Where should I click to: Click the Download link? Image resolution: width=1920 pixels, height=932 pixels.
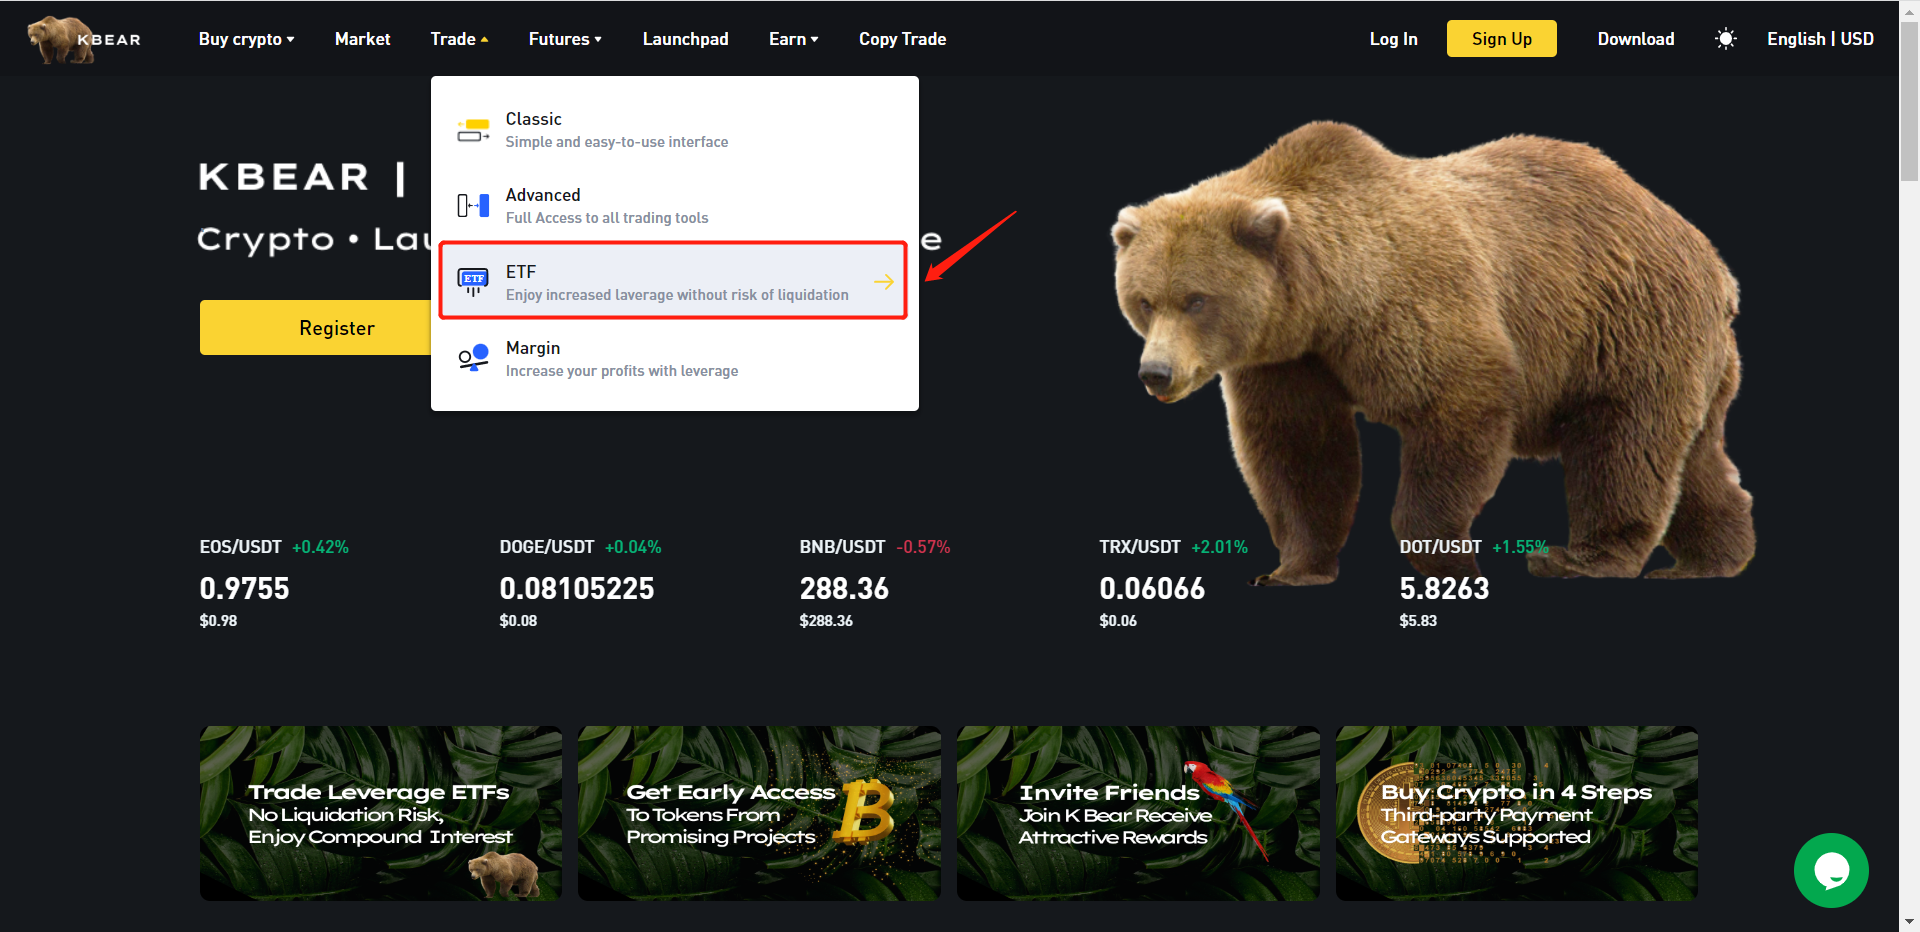point(1635,39)
